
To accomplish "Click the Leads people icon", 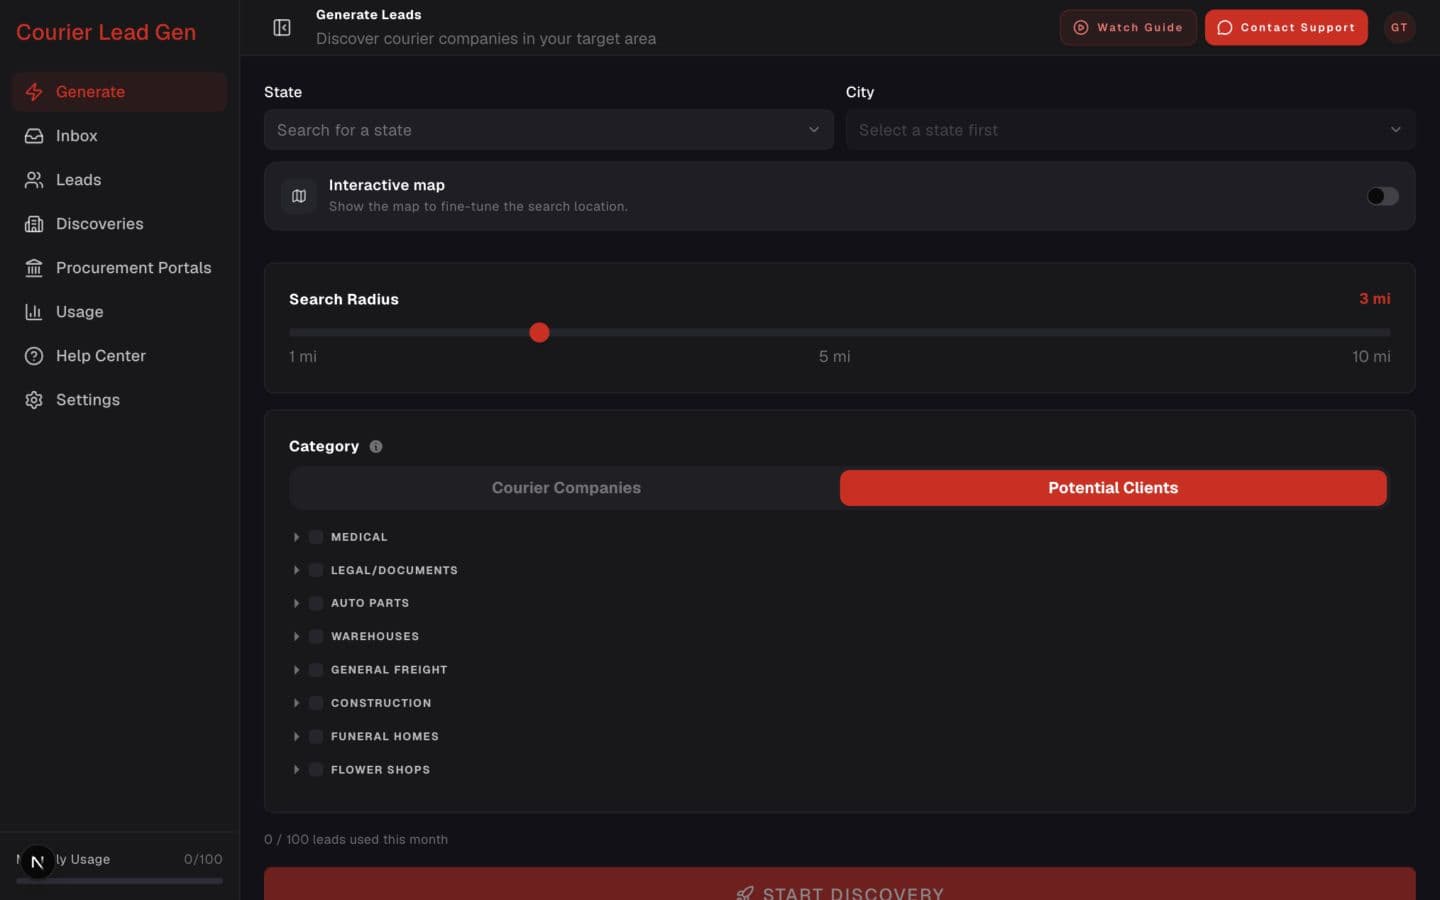I will click(x=34, y=180).
